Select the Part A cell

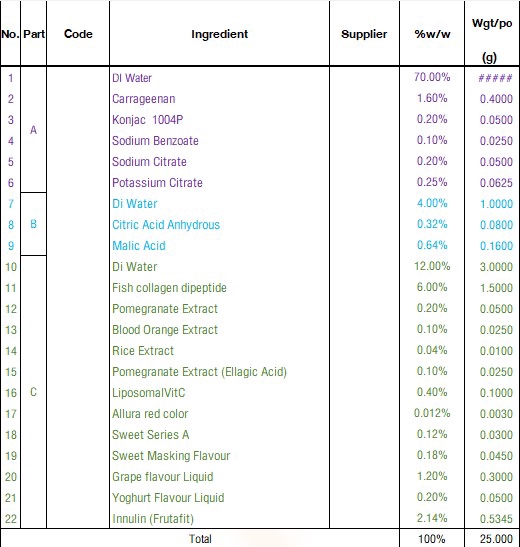coord(33,130)
